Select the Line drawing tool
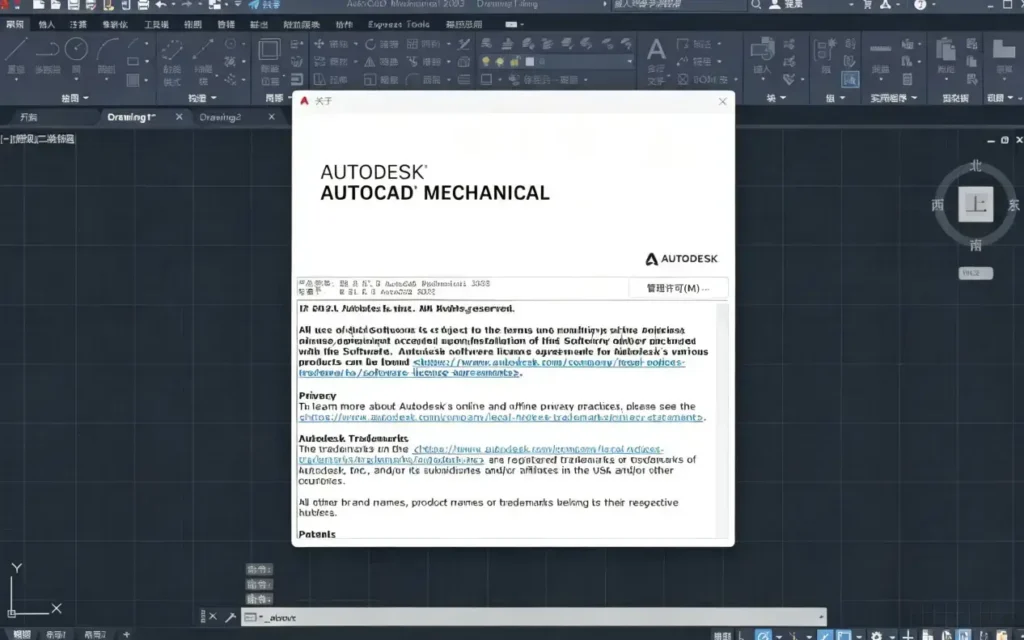 (16, 50)
